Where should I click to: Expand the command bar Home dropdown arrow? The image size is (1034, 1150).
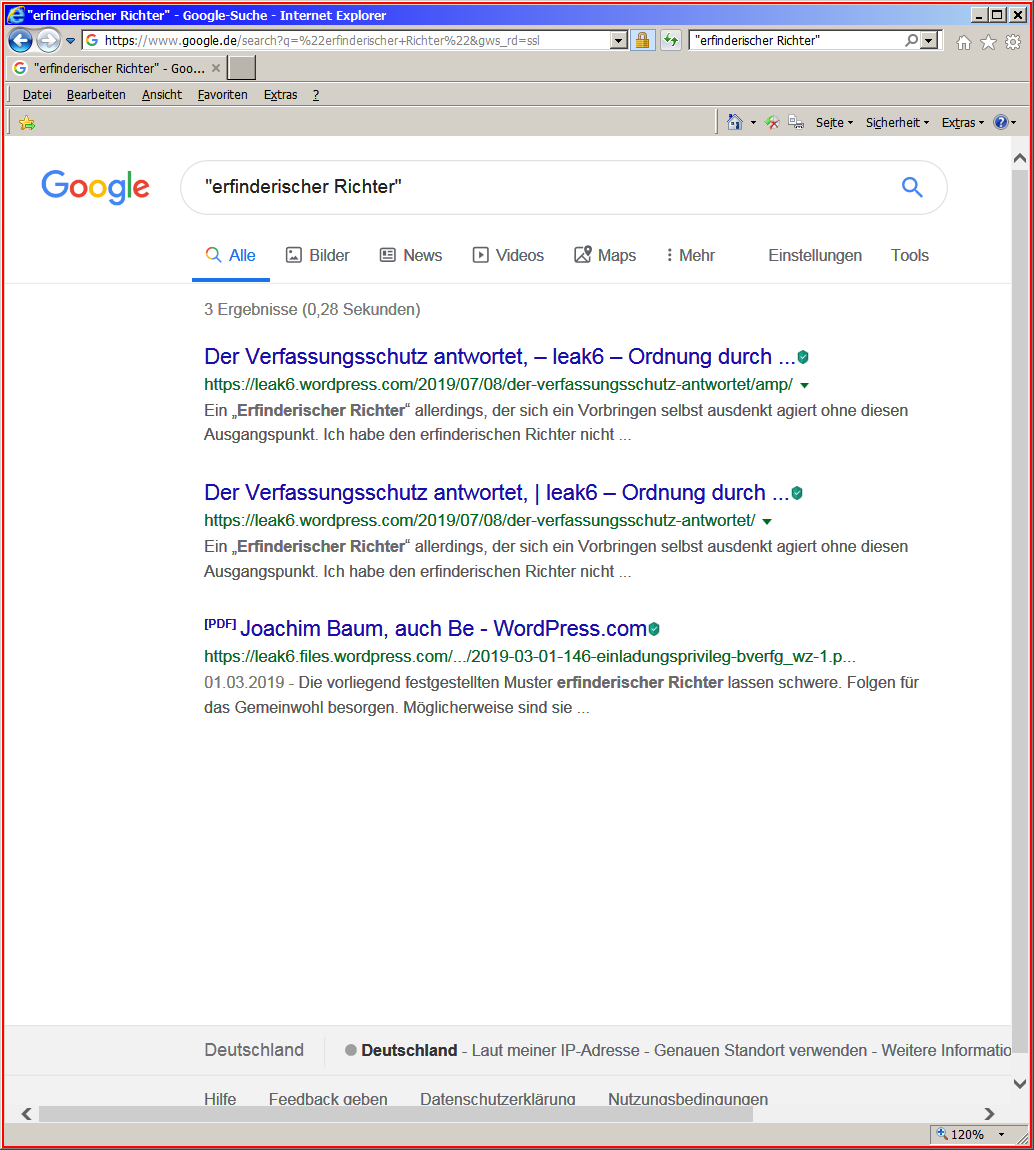click(x=753, y=122)
